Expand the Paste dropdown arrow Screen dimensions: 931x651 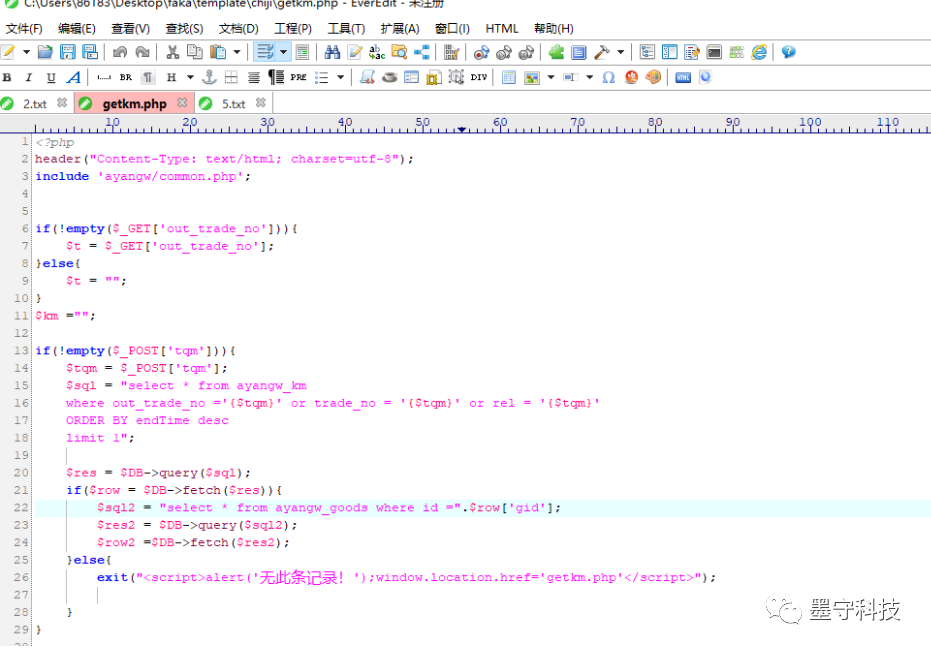(237, 52)
